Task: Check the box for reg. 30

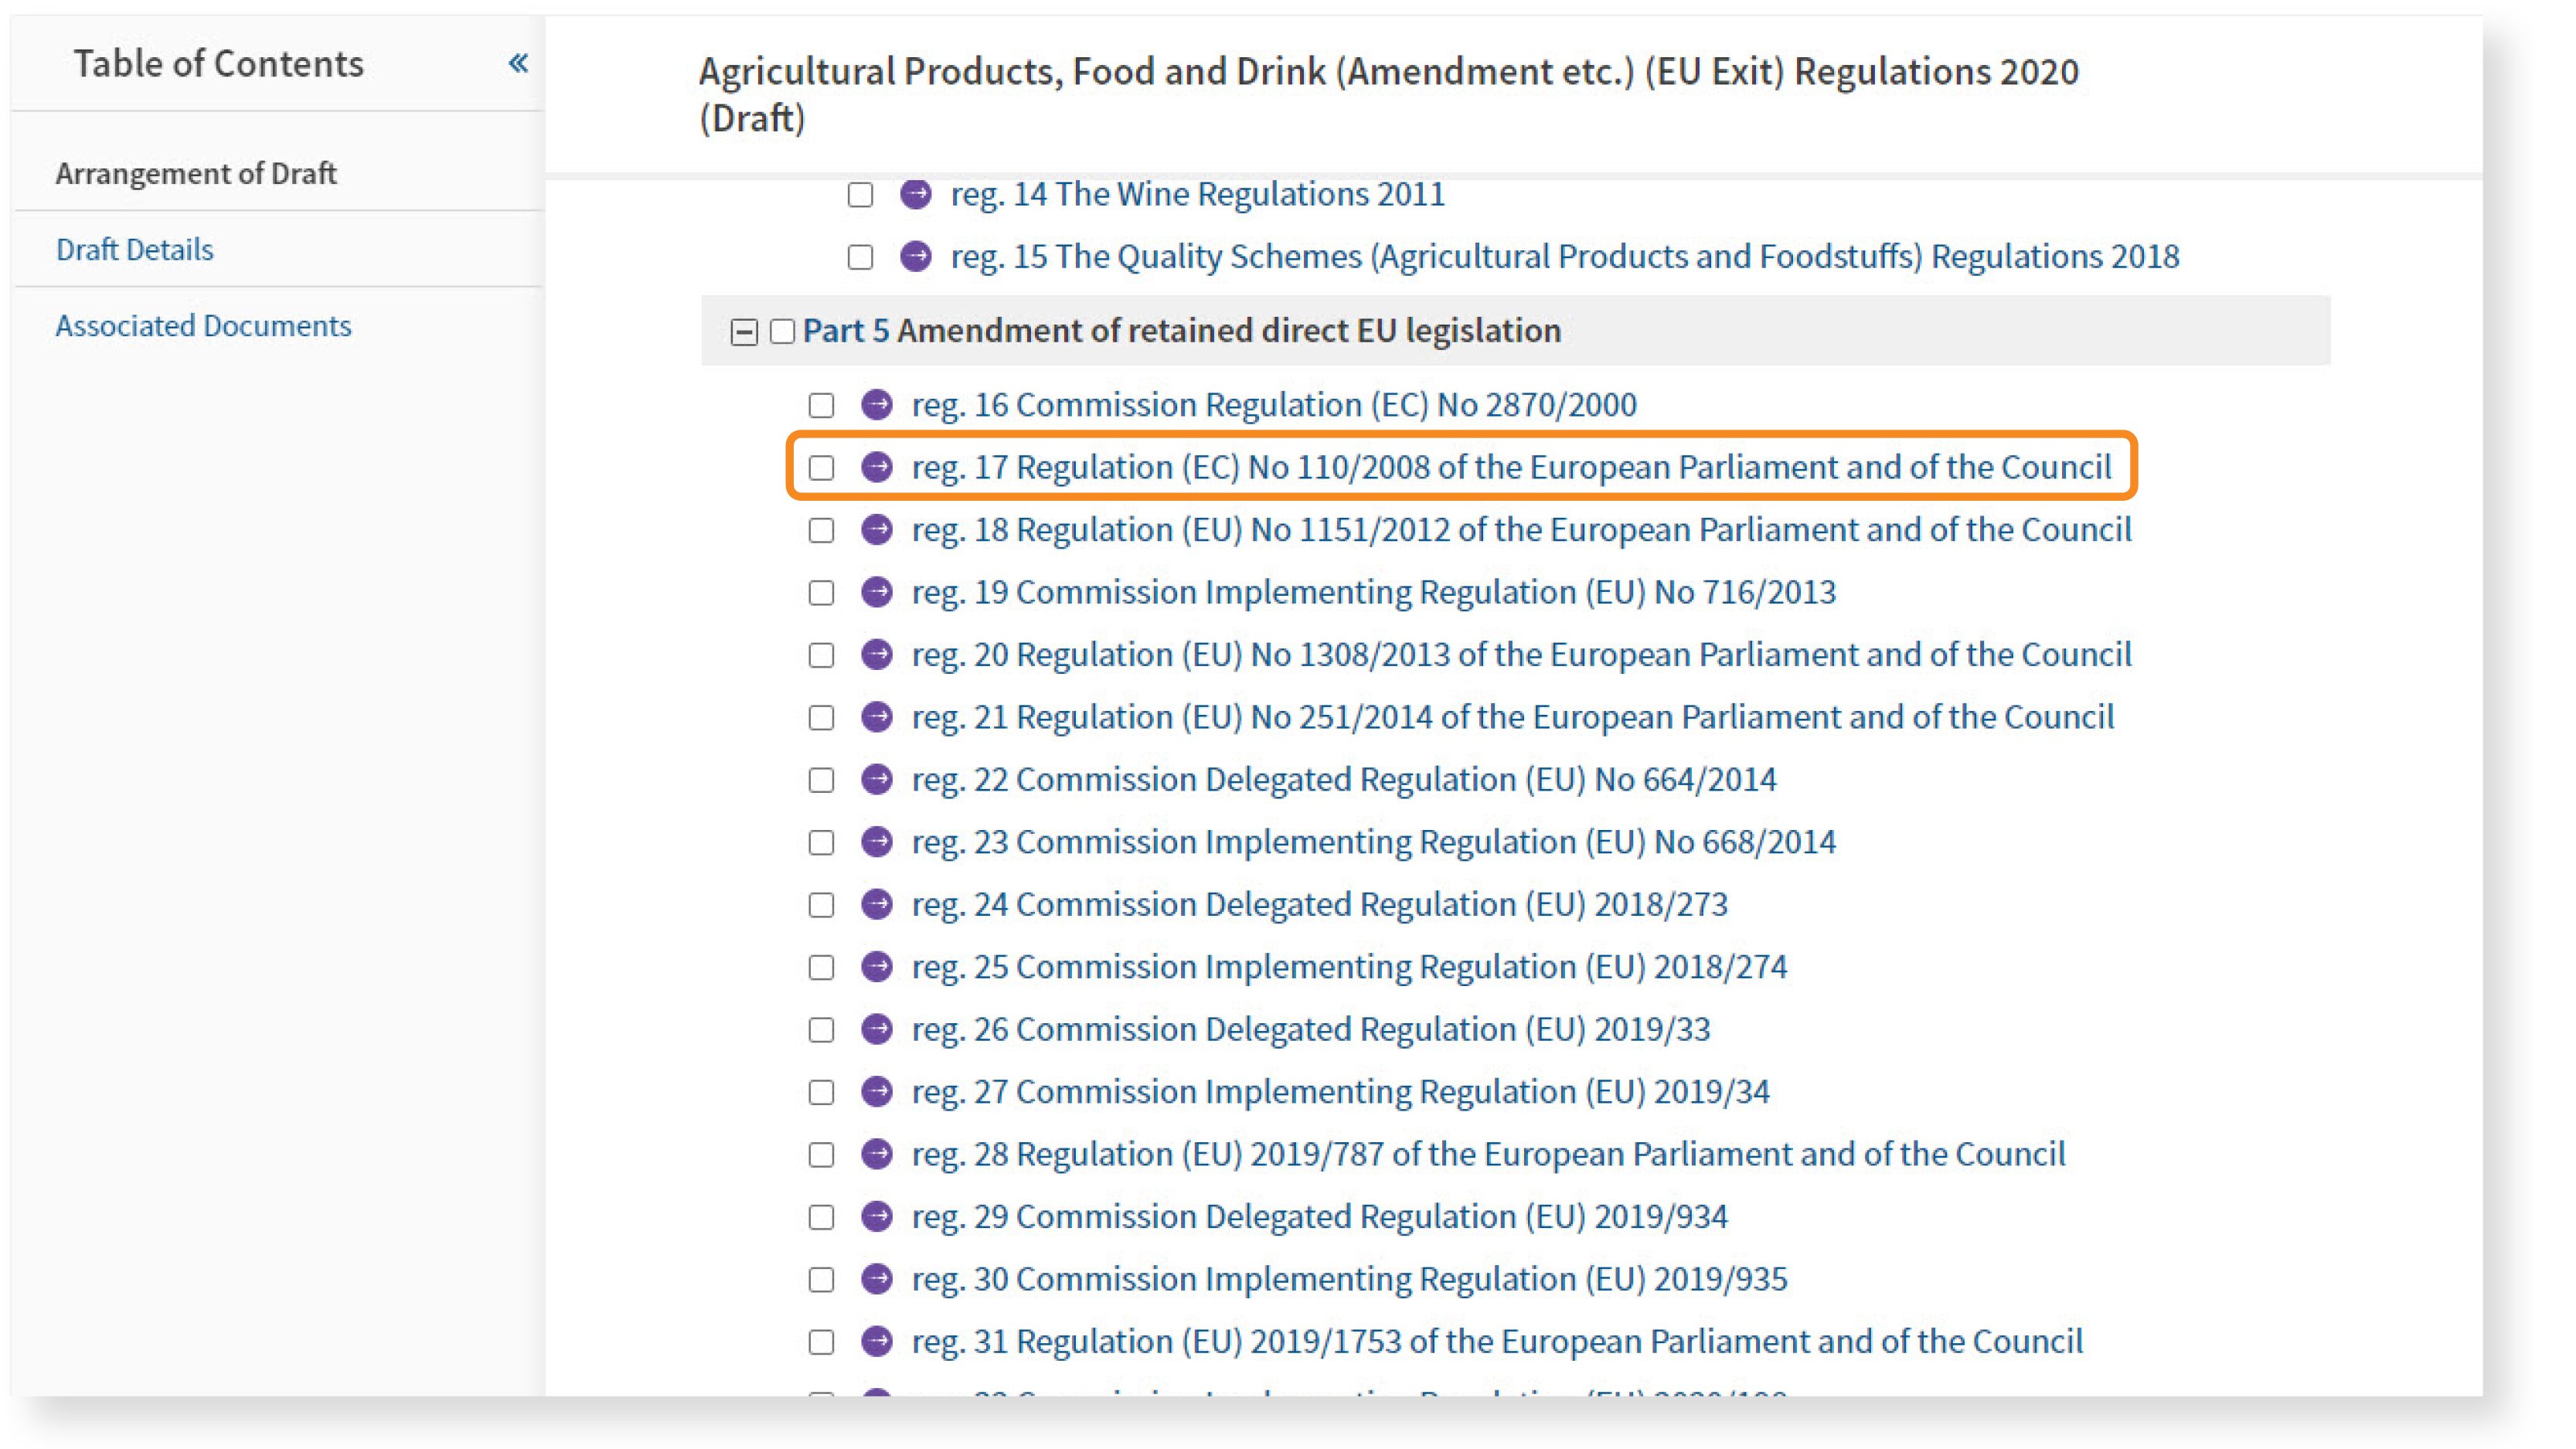Action: click(821, 1281)
